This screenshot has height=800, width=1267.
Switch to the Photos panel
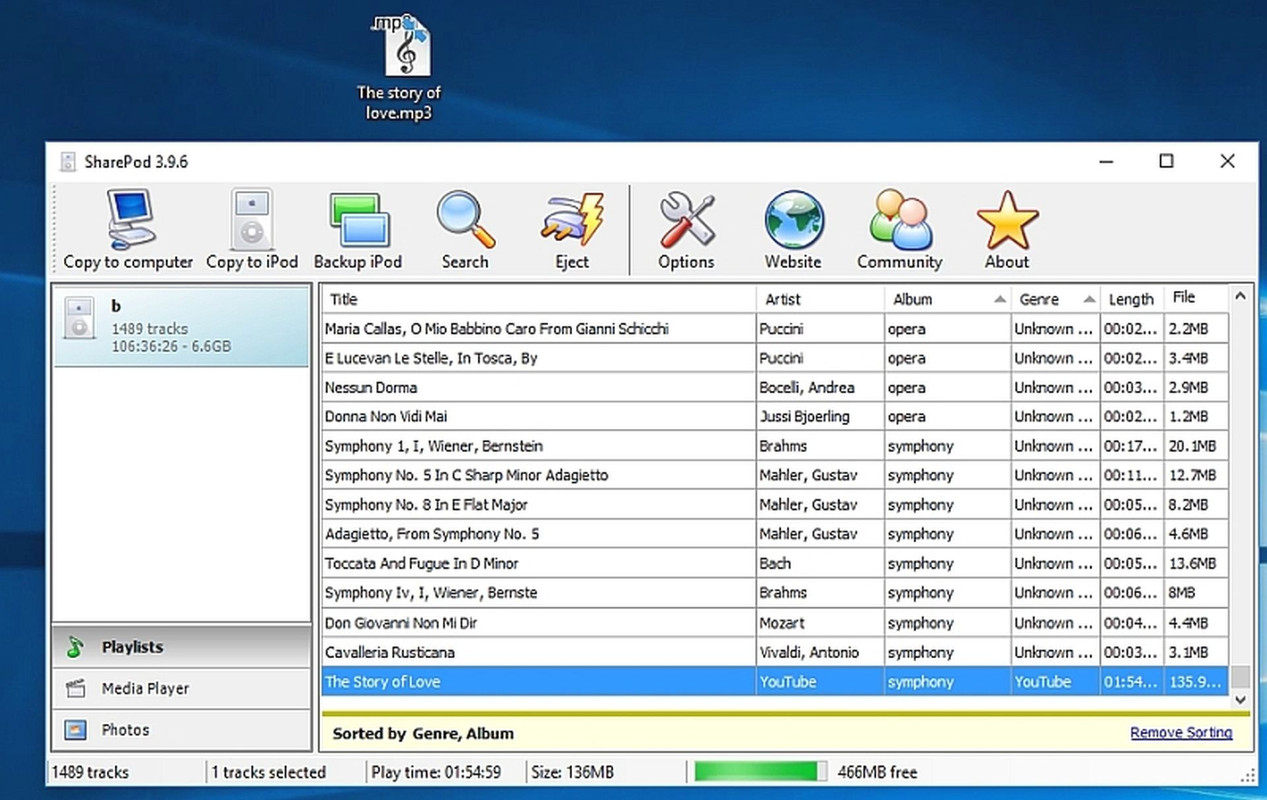coord(181,730)
